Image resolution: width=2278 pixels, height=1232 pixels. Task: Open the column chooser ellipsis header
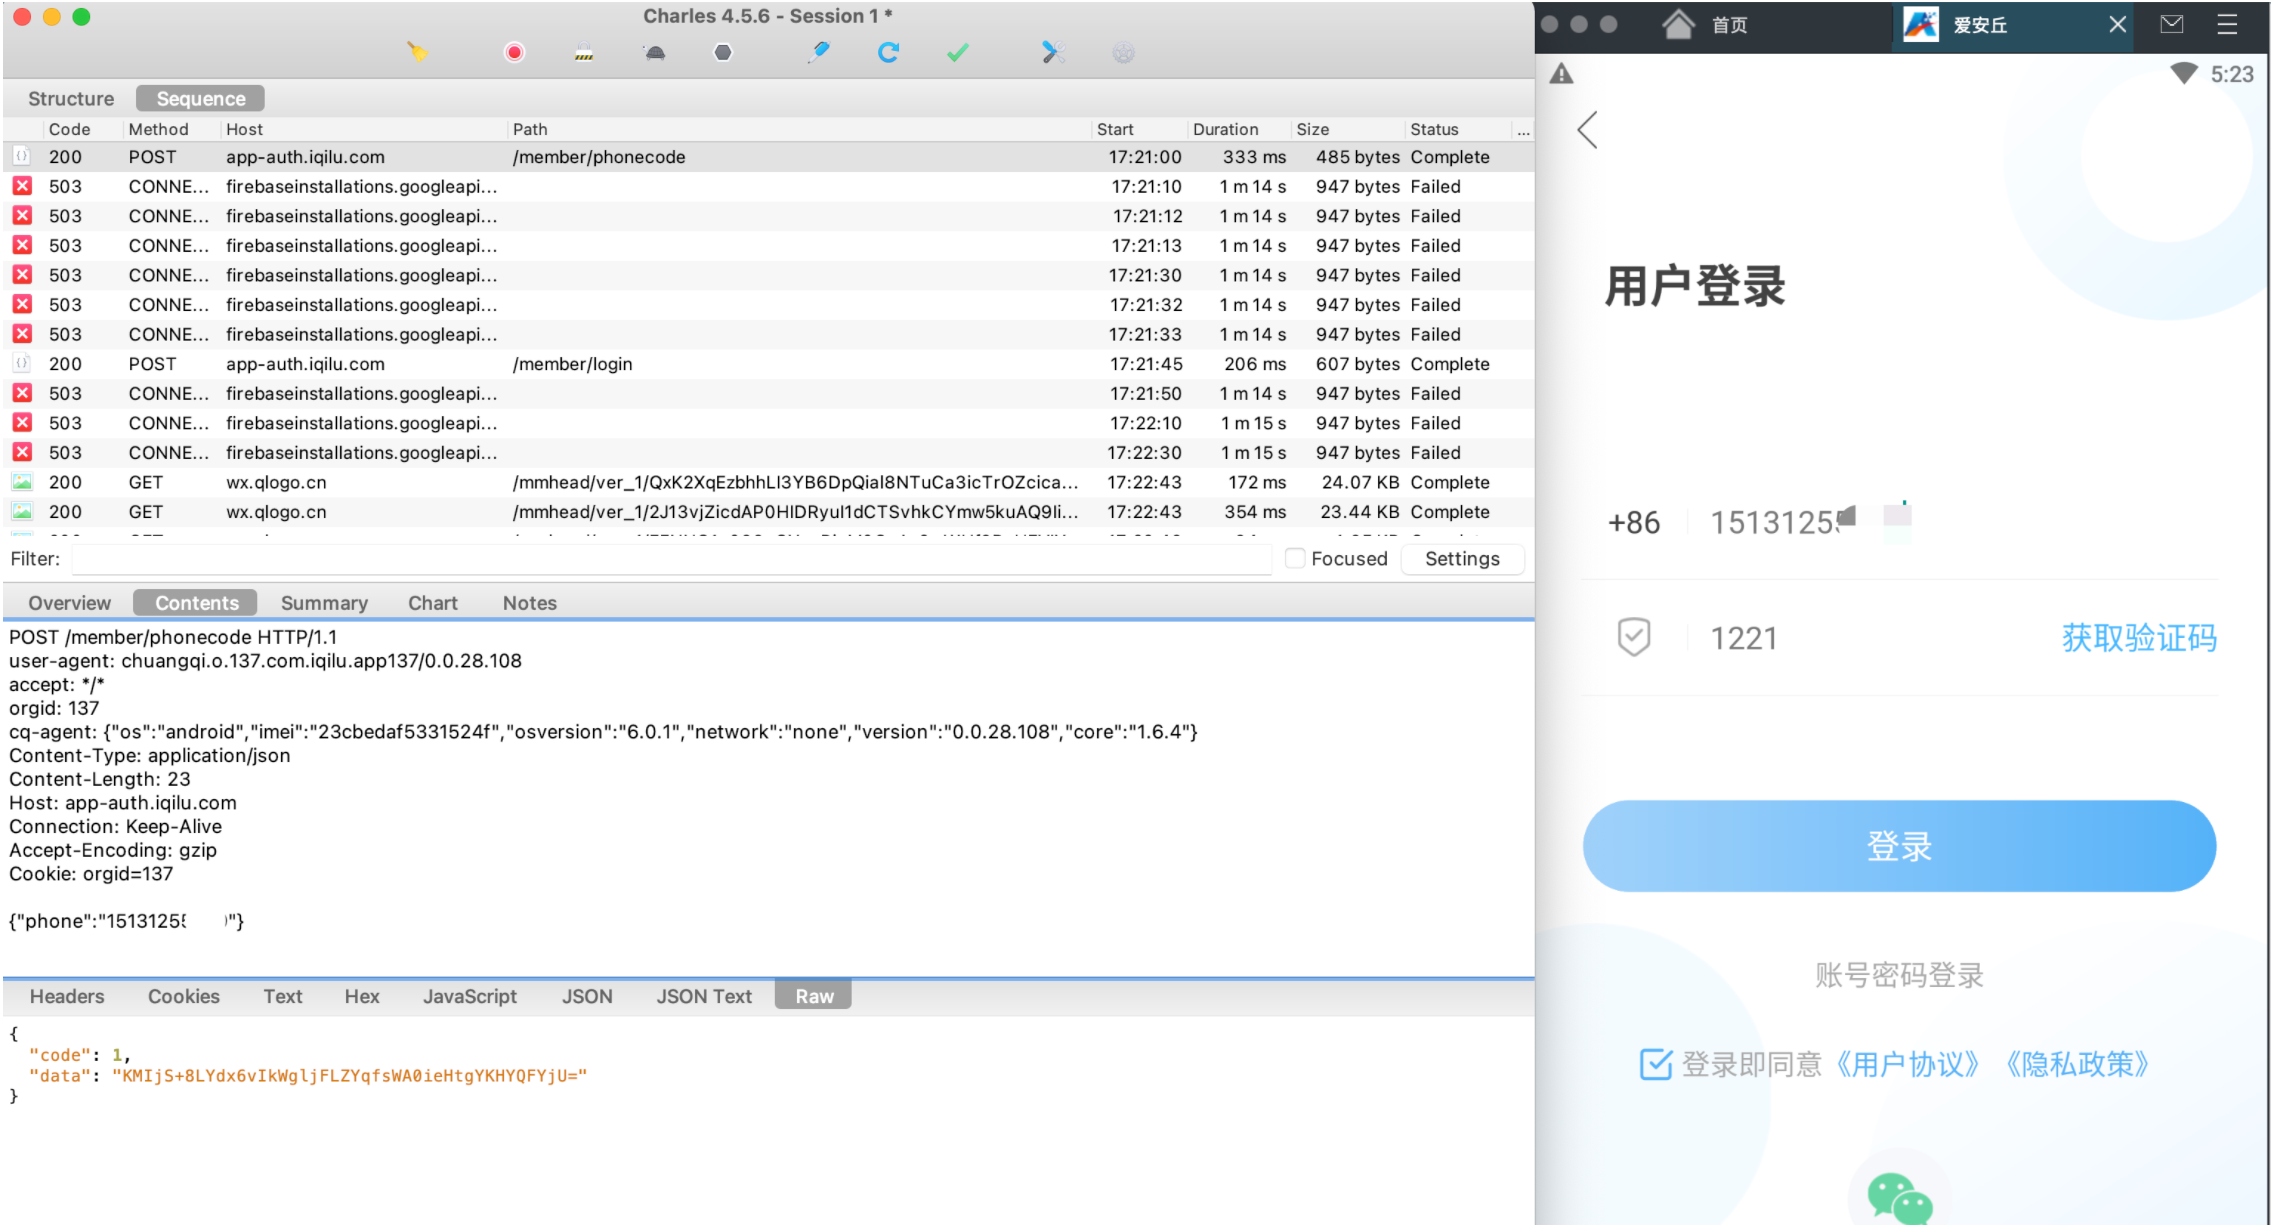pos(1522,129)
